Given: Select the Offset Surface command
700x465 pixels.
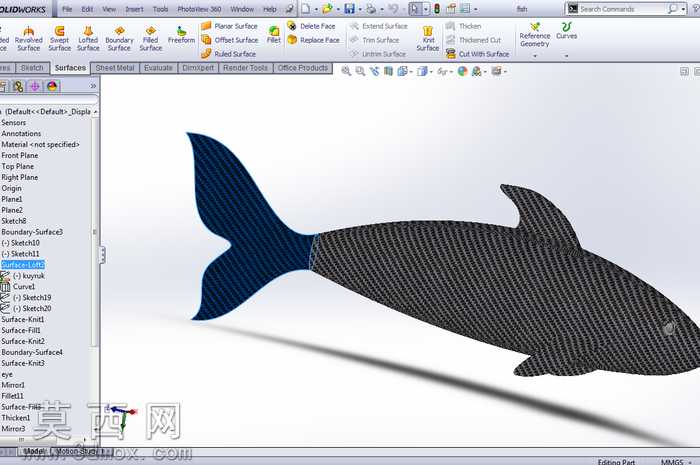Looking at the screenshot, I should point(229,40).
